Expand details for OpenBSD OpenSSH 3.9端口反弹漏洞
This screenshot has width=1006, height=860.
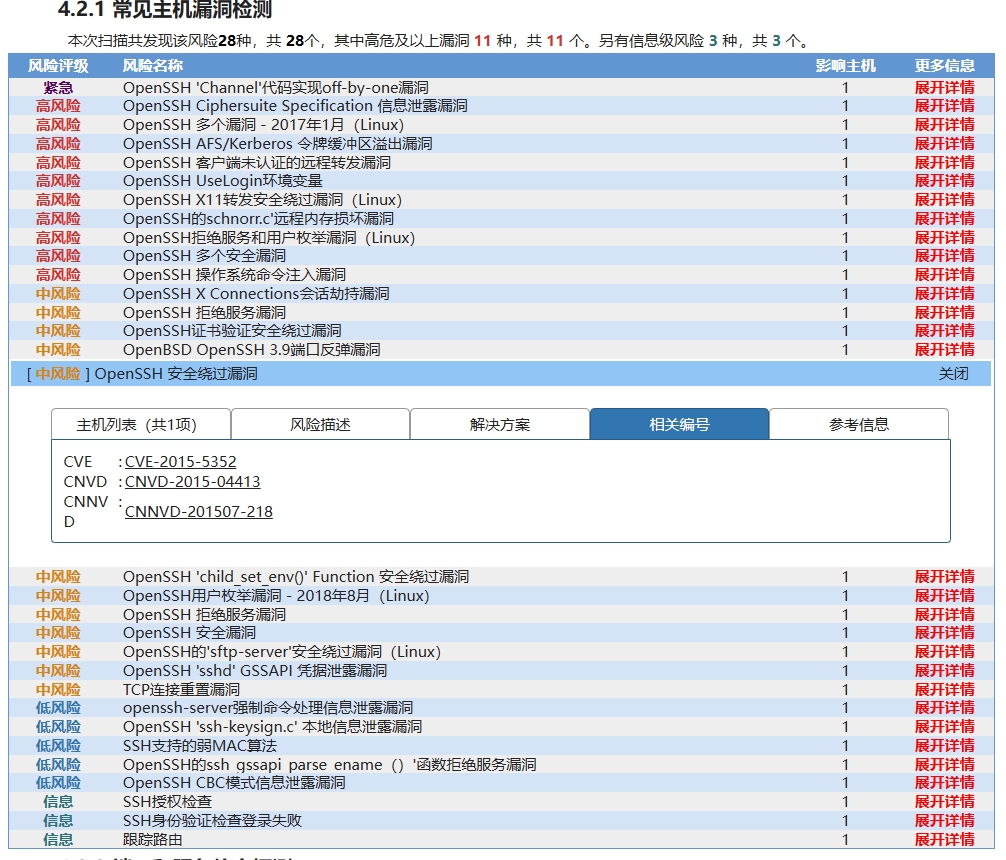(944, 350)
